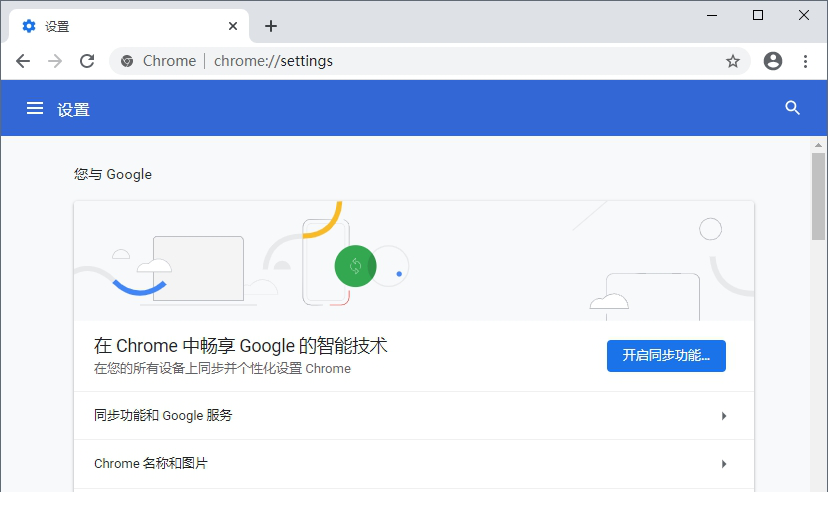The height and width of the screenshot is (511, 828).
Task: Expand arrow for 同步功能和 Google 服务
Action: click(x=724, y=416)
